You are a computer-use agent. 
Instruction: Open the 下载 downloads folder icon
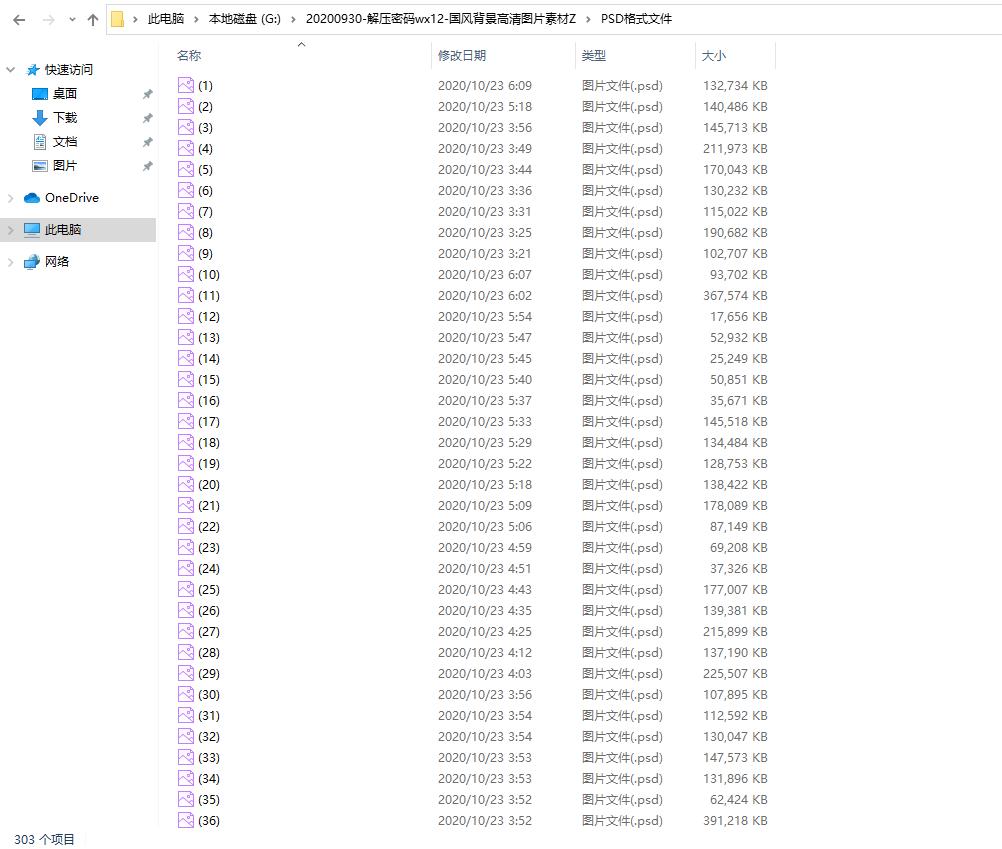coord(40,118)
